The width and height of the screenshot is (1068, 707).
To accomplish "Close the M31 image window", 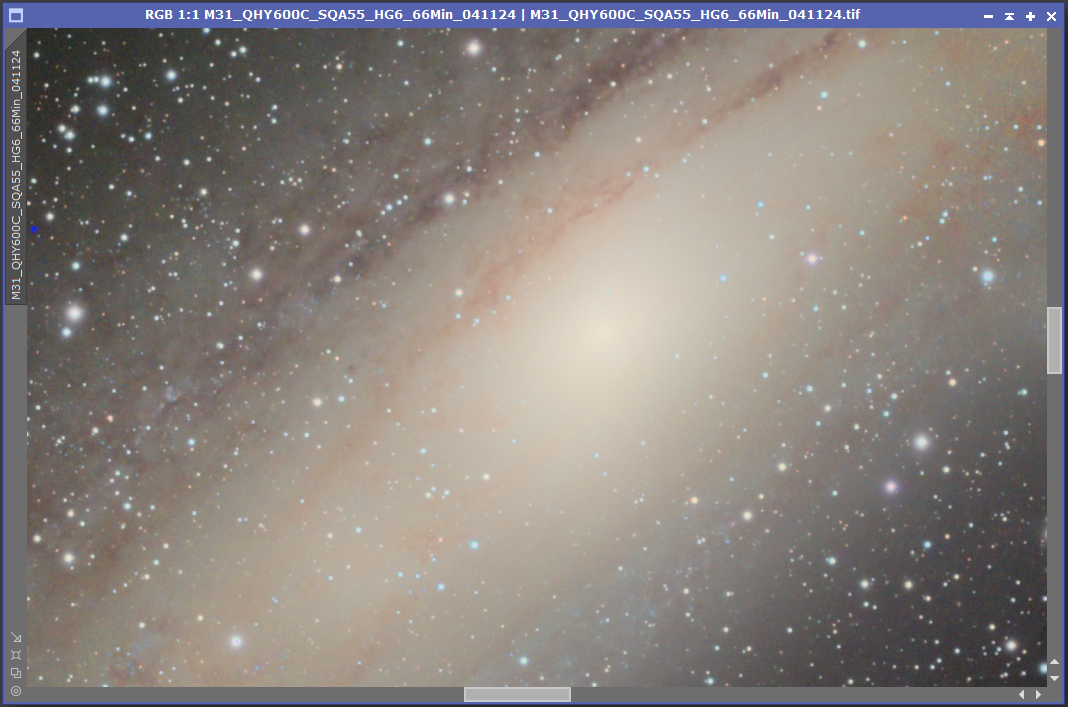I will (x=1052, y=16).
